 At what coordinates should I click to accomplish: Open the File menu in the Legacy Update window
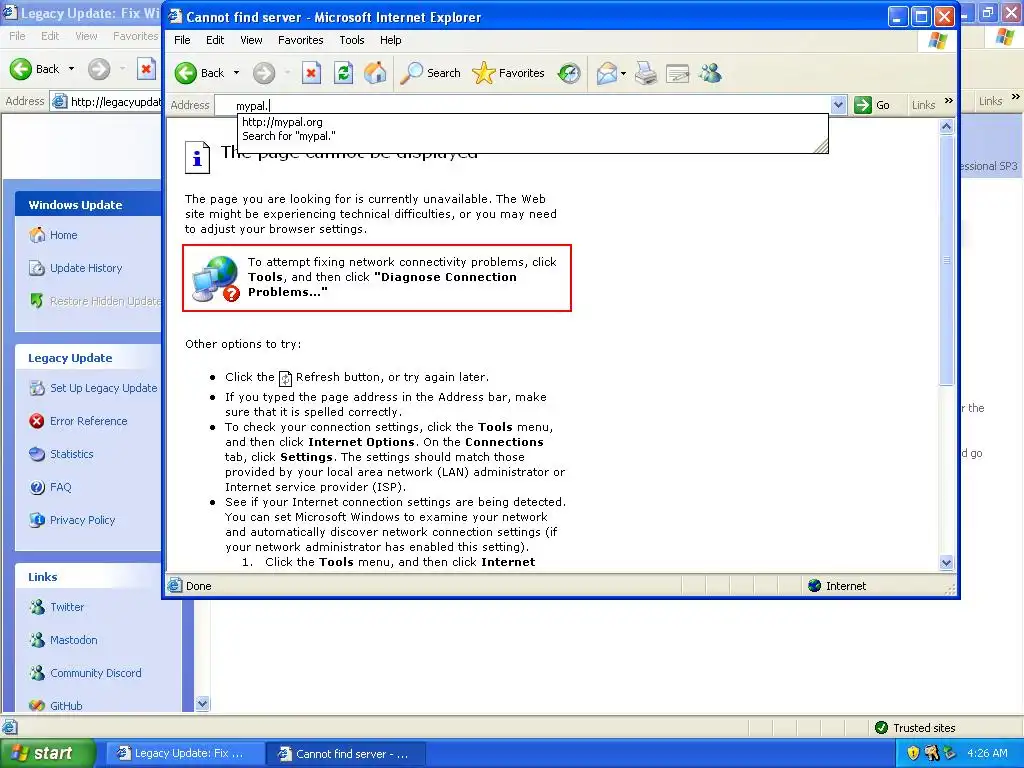[17, 36]
